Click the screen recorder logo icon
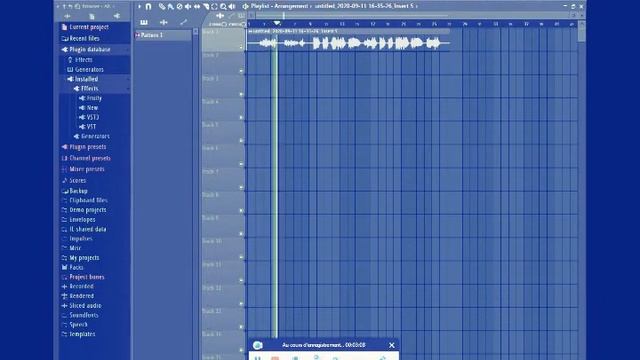 pos(258,345)
